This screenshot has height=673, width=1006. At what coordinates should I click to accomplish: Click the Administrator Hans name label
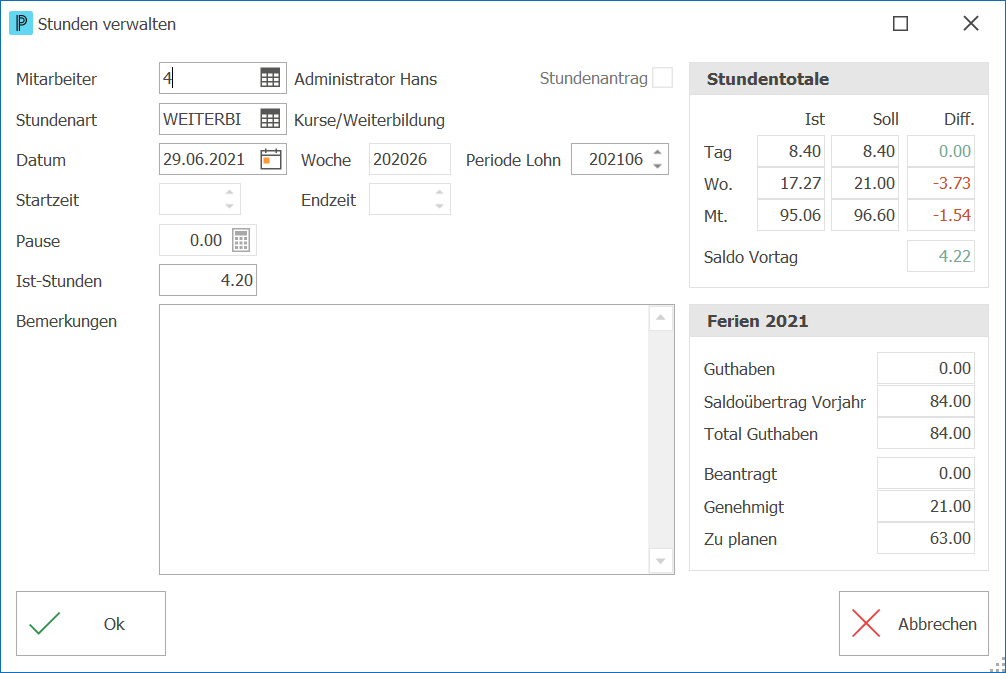(x=366, y=79)
